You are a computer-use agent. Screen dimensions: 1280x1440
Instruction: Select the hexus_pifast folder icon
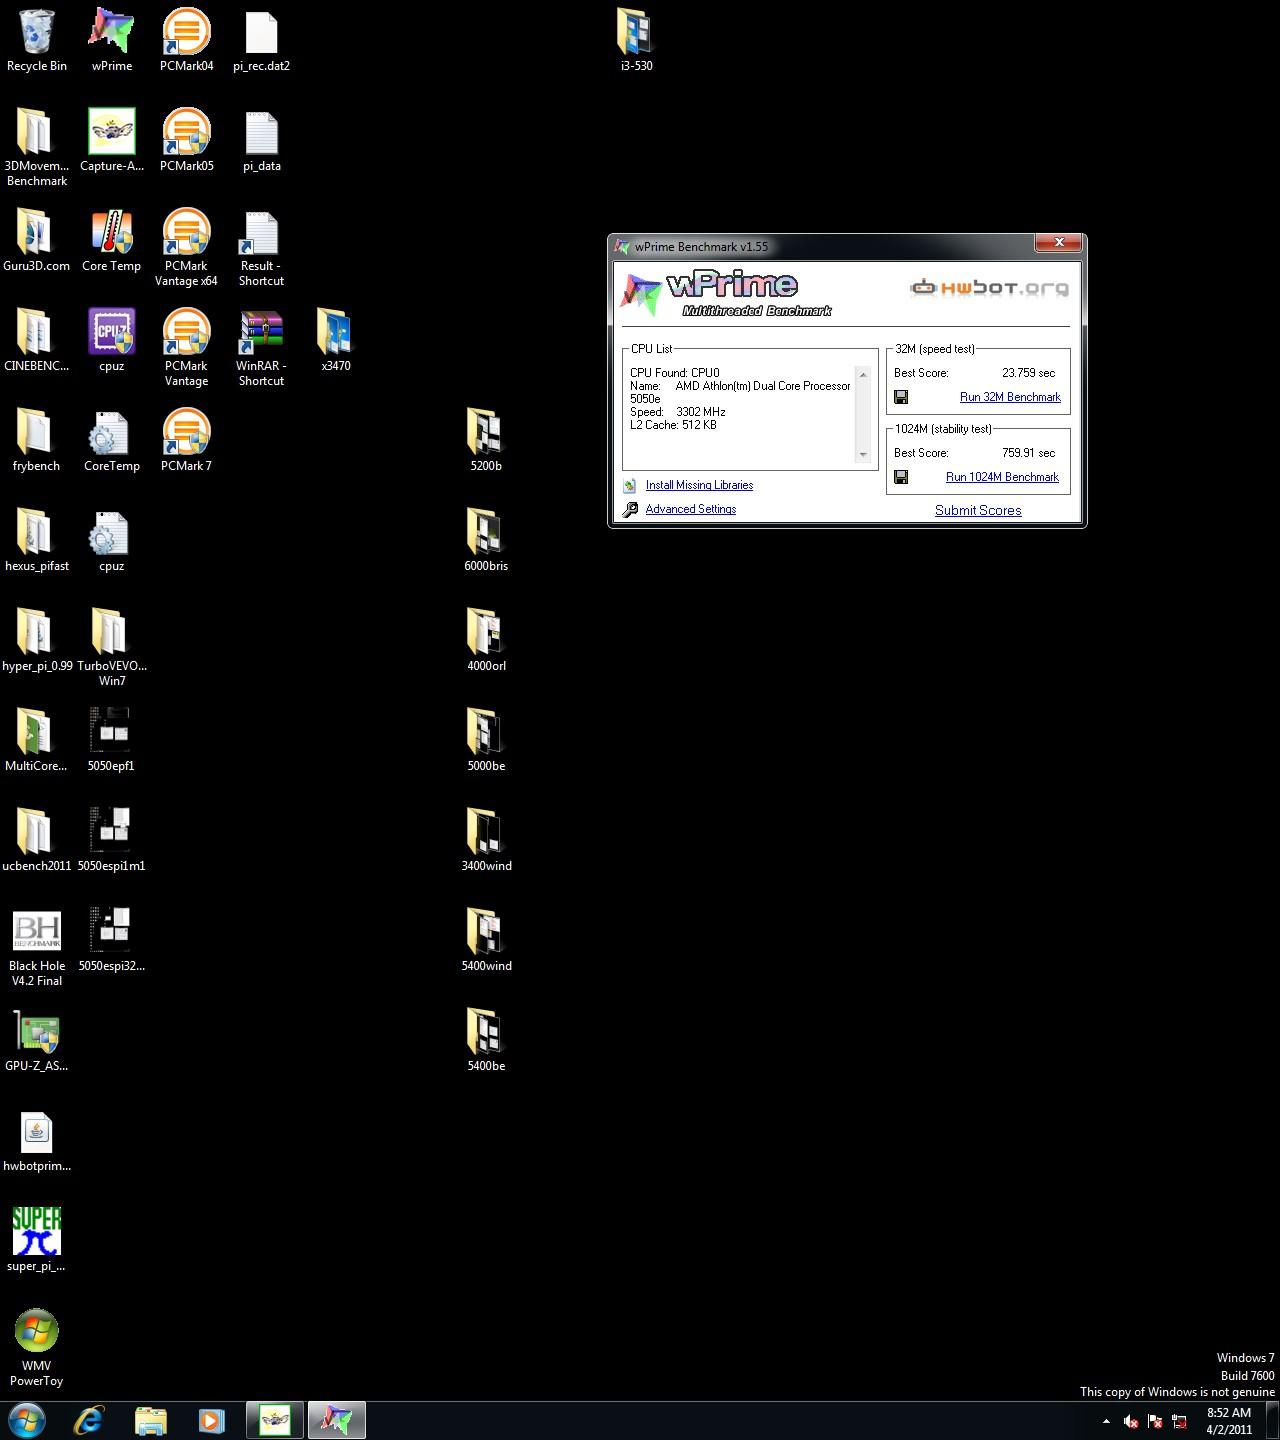coord(36,533)
